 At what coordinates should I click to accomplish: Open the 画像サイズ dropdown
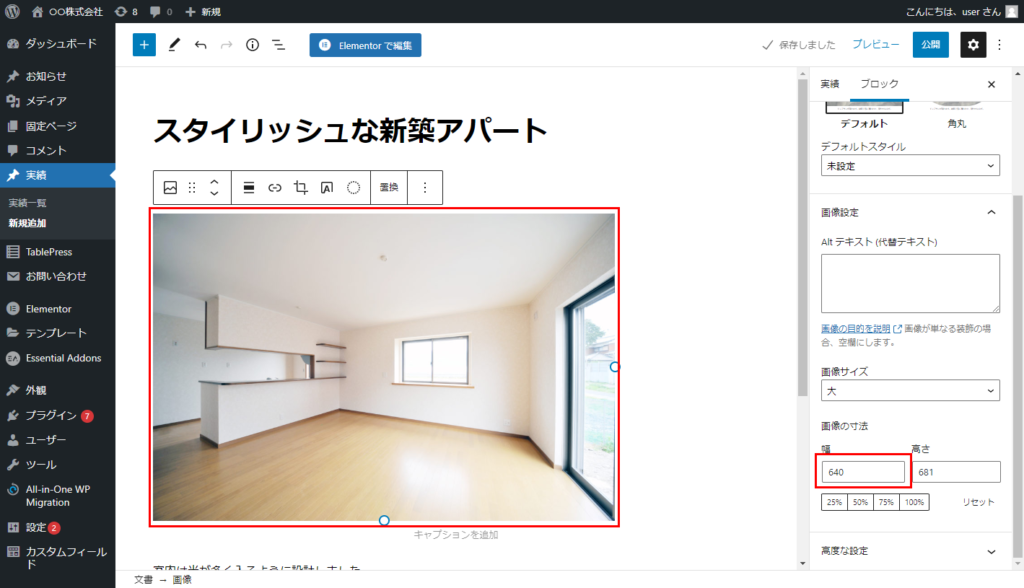[910, 391]
